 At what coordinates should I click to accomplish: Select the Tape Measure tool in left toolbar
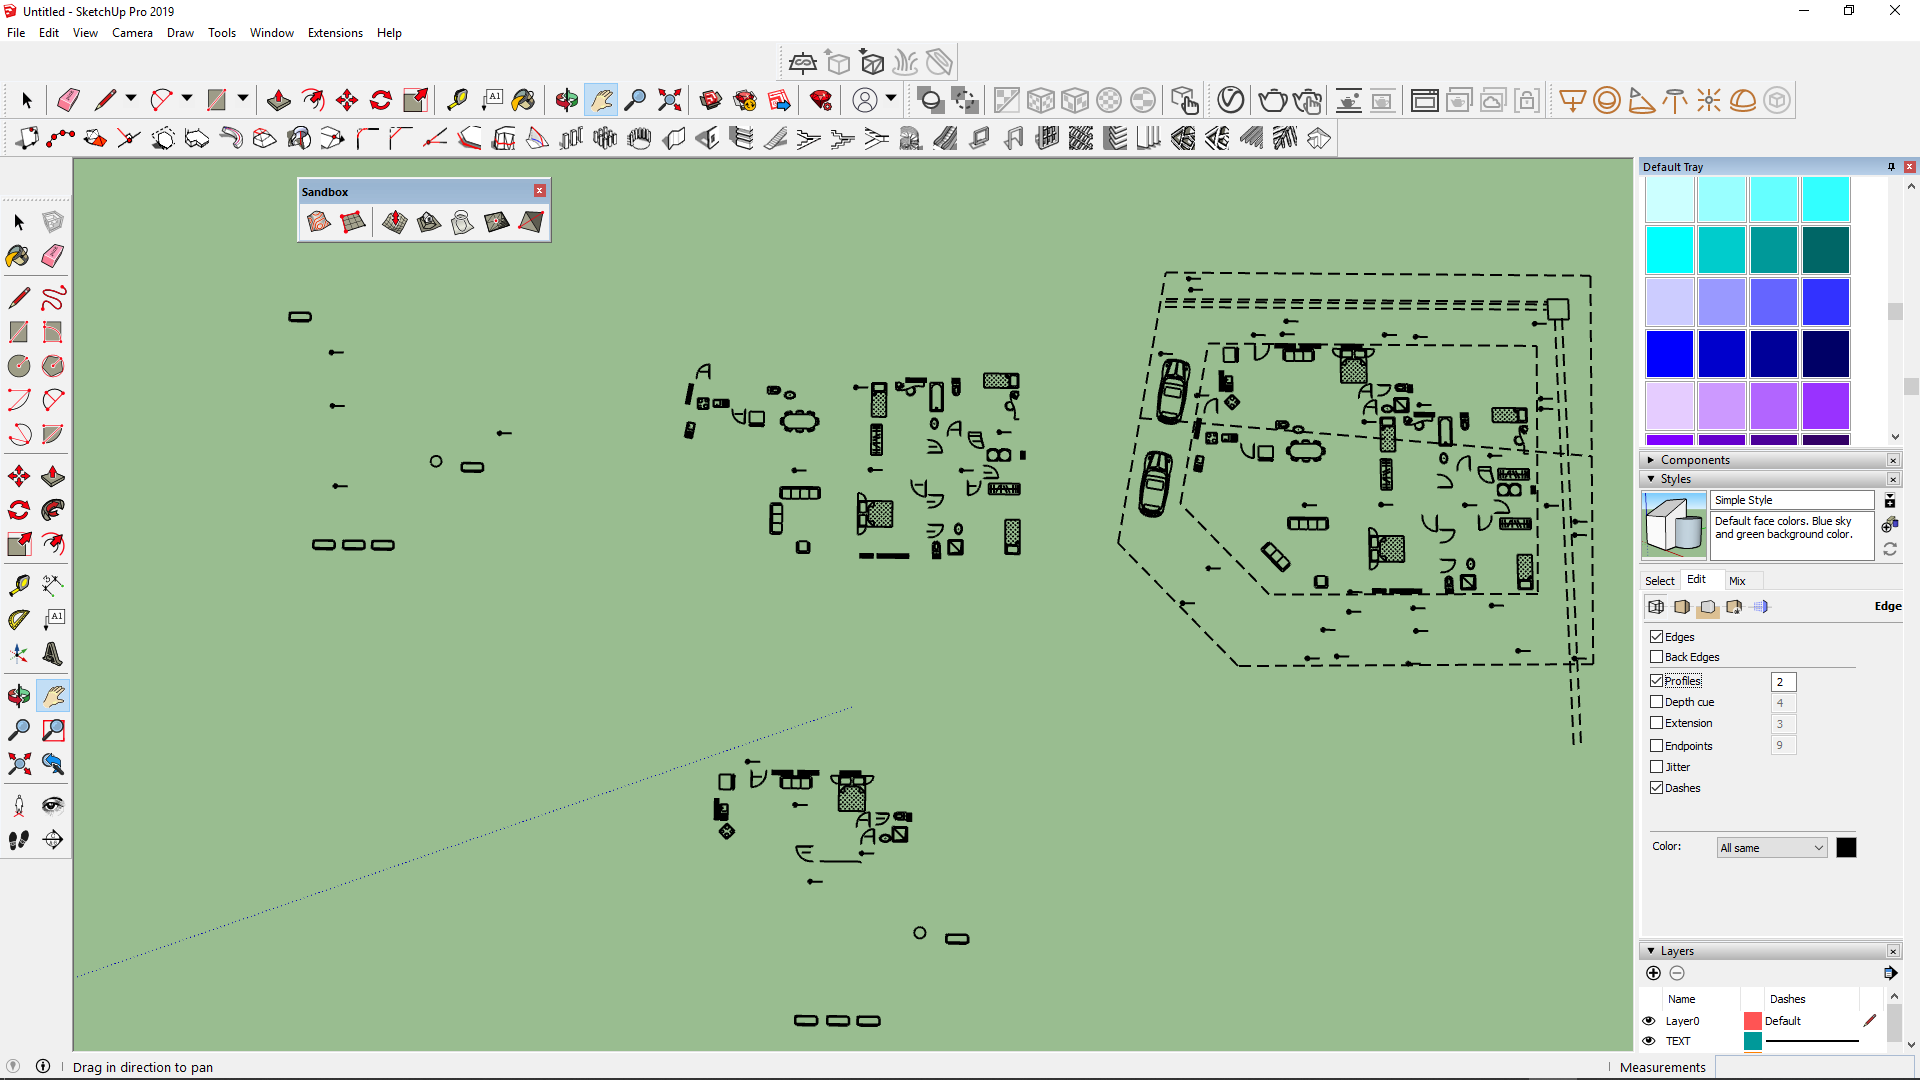tap(18, 585)
